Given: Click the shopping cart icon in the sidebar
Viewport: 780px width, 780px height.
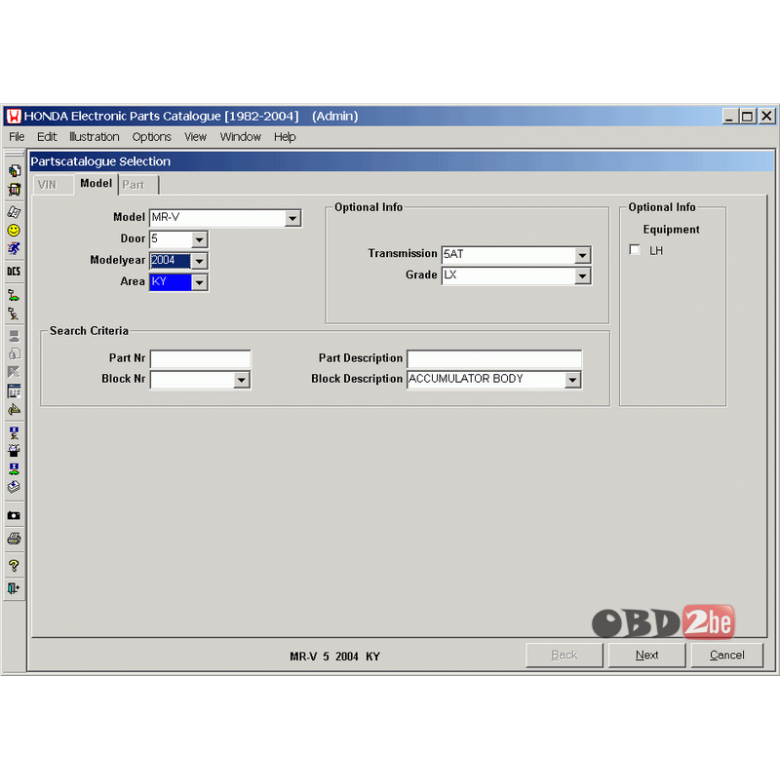Looking at the screenshot, I should click(x=14, y=190).
